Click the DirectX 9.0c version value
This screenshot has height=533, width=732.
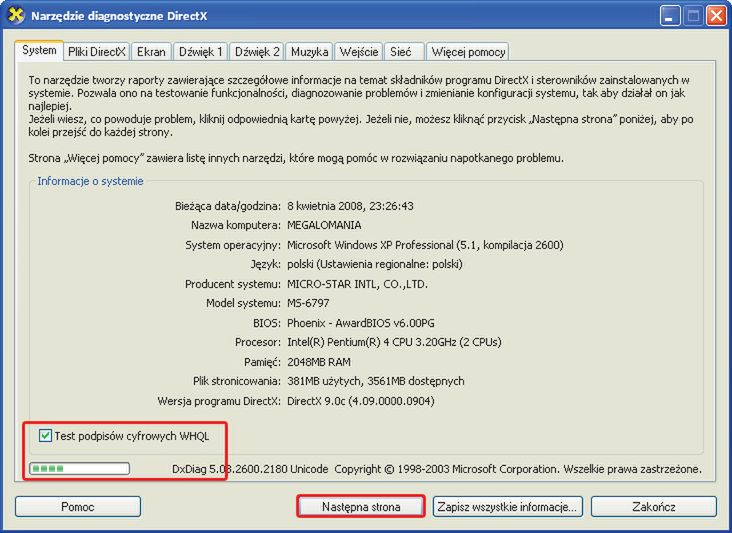pyautogui.click(x=360, y=401)
